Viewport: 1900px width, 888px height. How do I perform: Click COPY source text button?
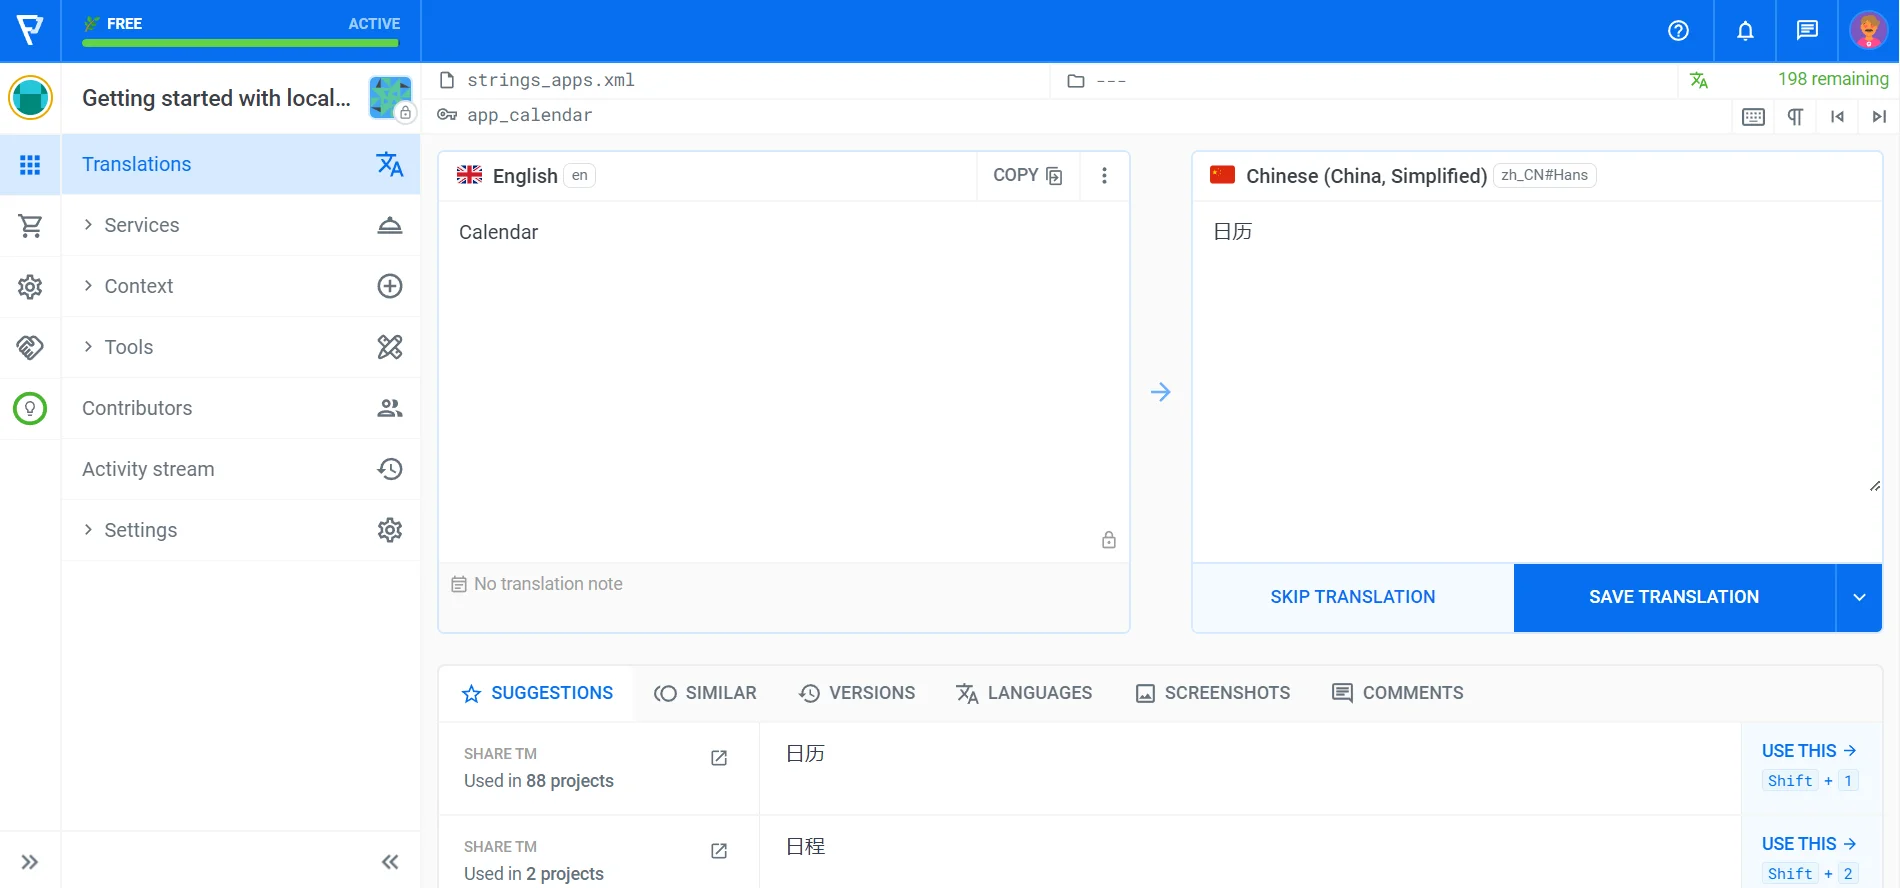tap(1028, 175)
